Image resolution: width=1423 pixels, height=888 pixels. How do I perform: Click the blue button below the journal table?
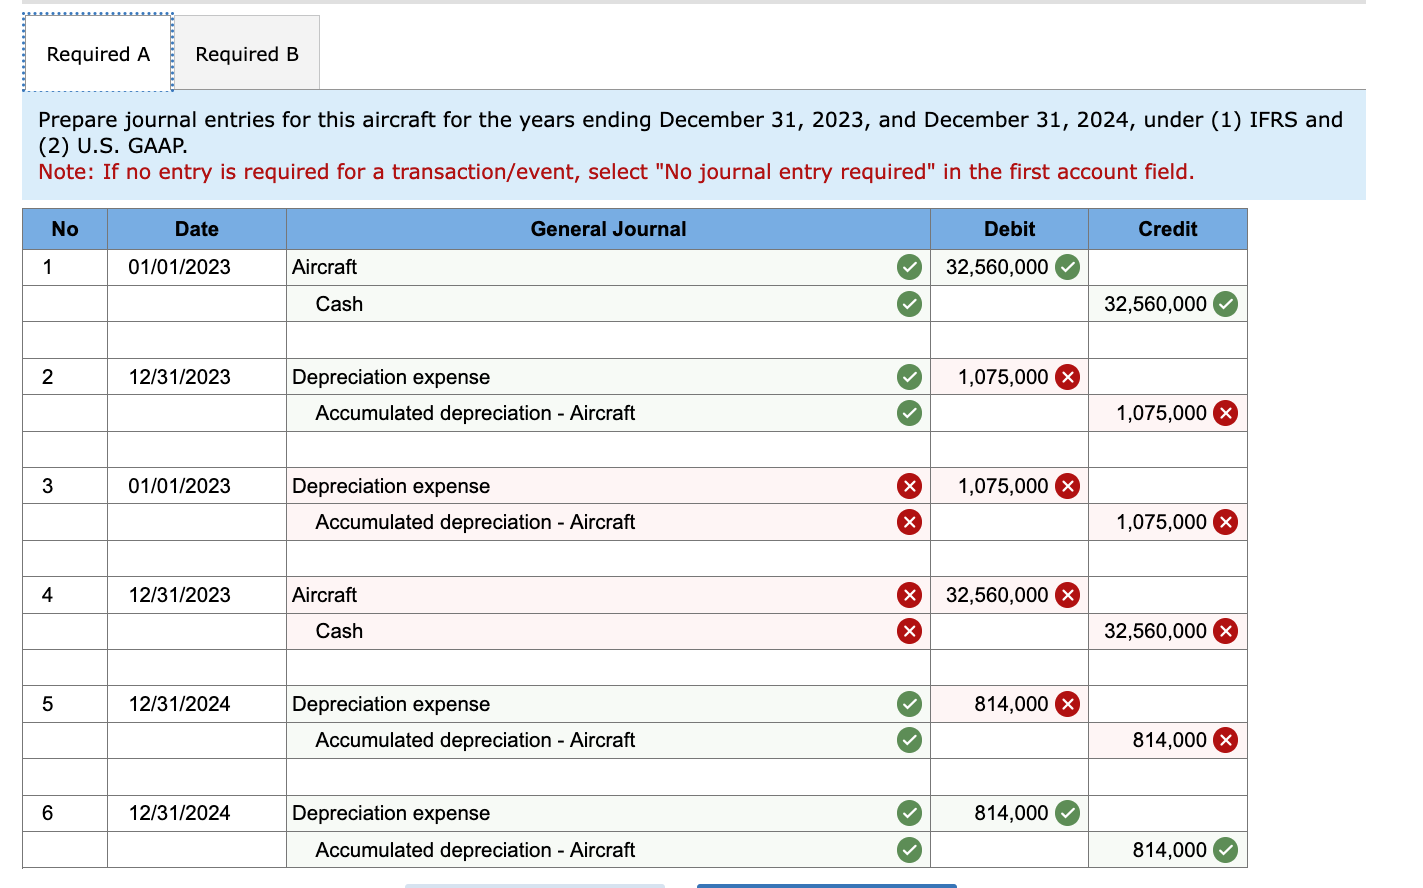pos(826,885)
